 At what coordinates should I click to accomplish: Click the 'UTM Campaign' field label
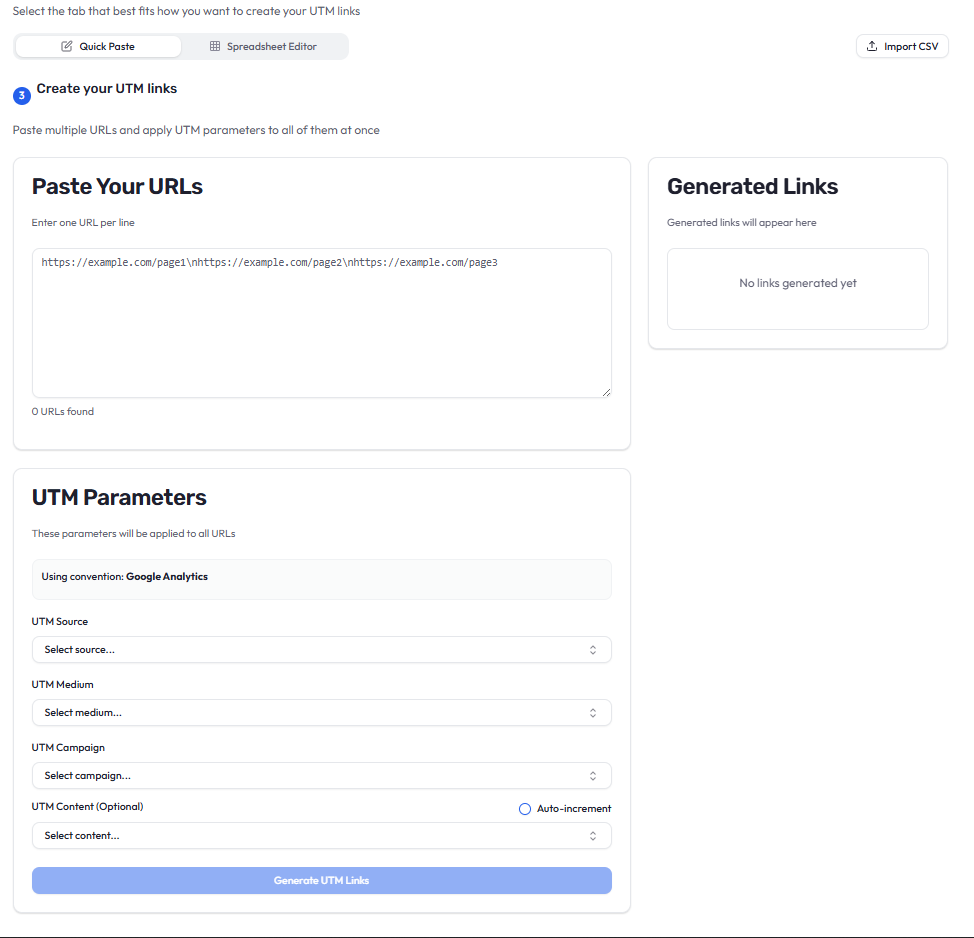pos(68,747)
